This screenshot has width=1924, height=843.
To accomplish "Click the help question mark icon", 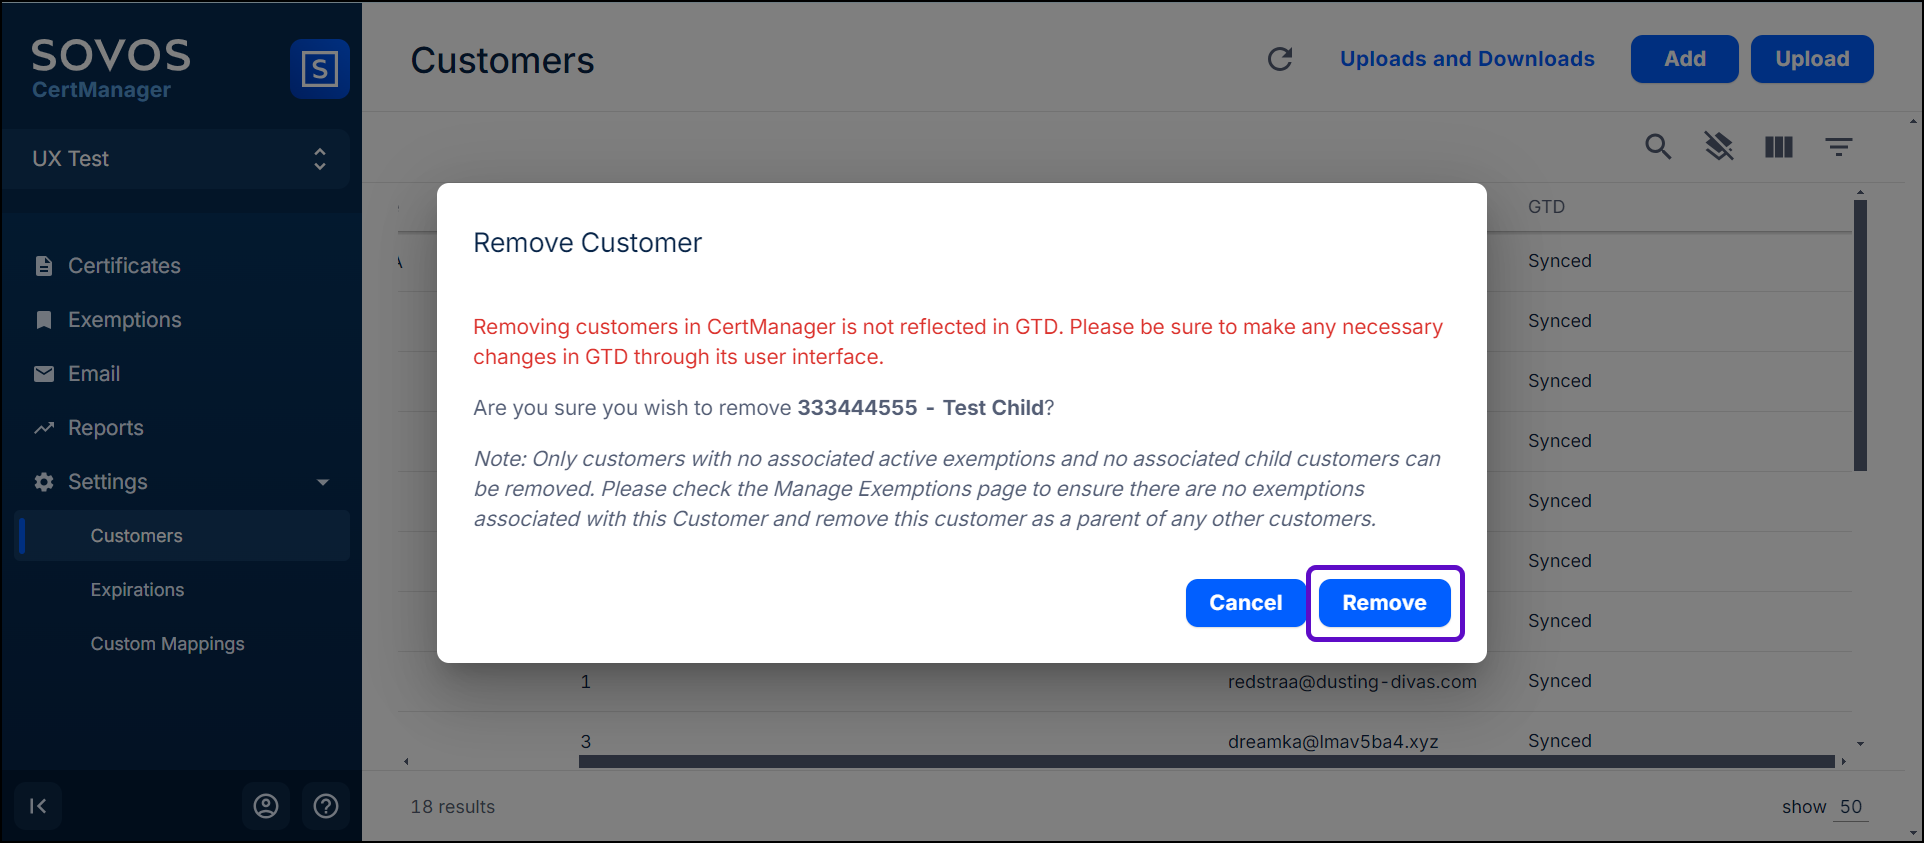I will pos(326,806).
